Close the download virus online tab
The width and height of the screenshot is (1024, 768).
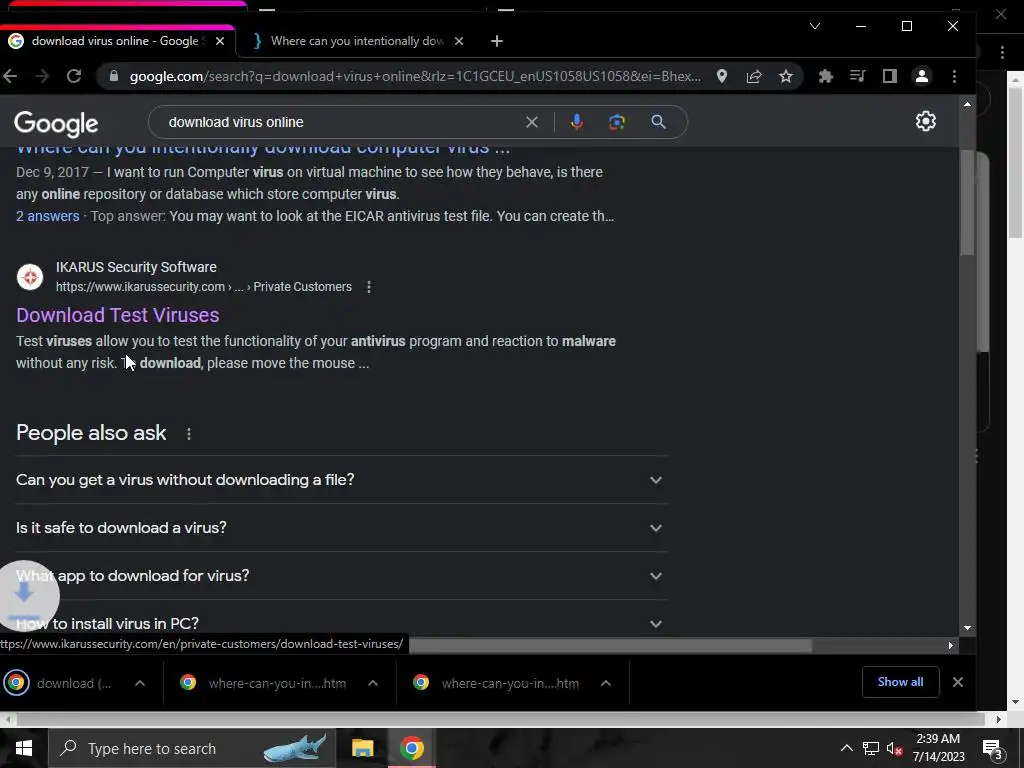point(220,41)
